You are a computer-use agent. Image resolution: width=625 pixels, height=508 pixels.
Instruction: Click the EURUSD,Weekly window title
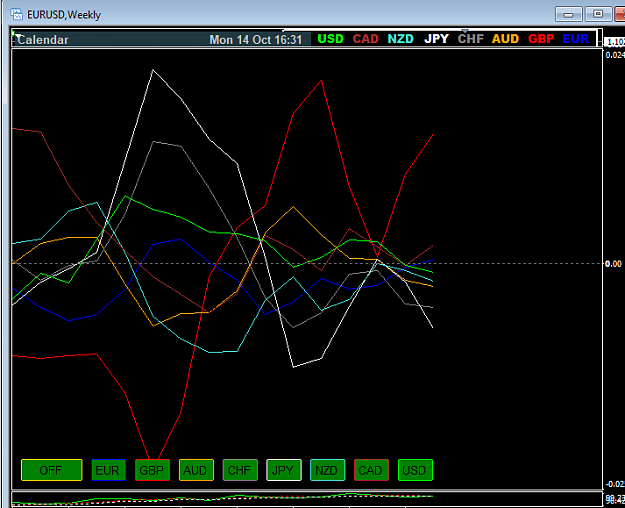(x=64, y=15)
